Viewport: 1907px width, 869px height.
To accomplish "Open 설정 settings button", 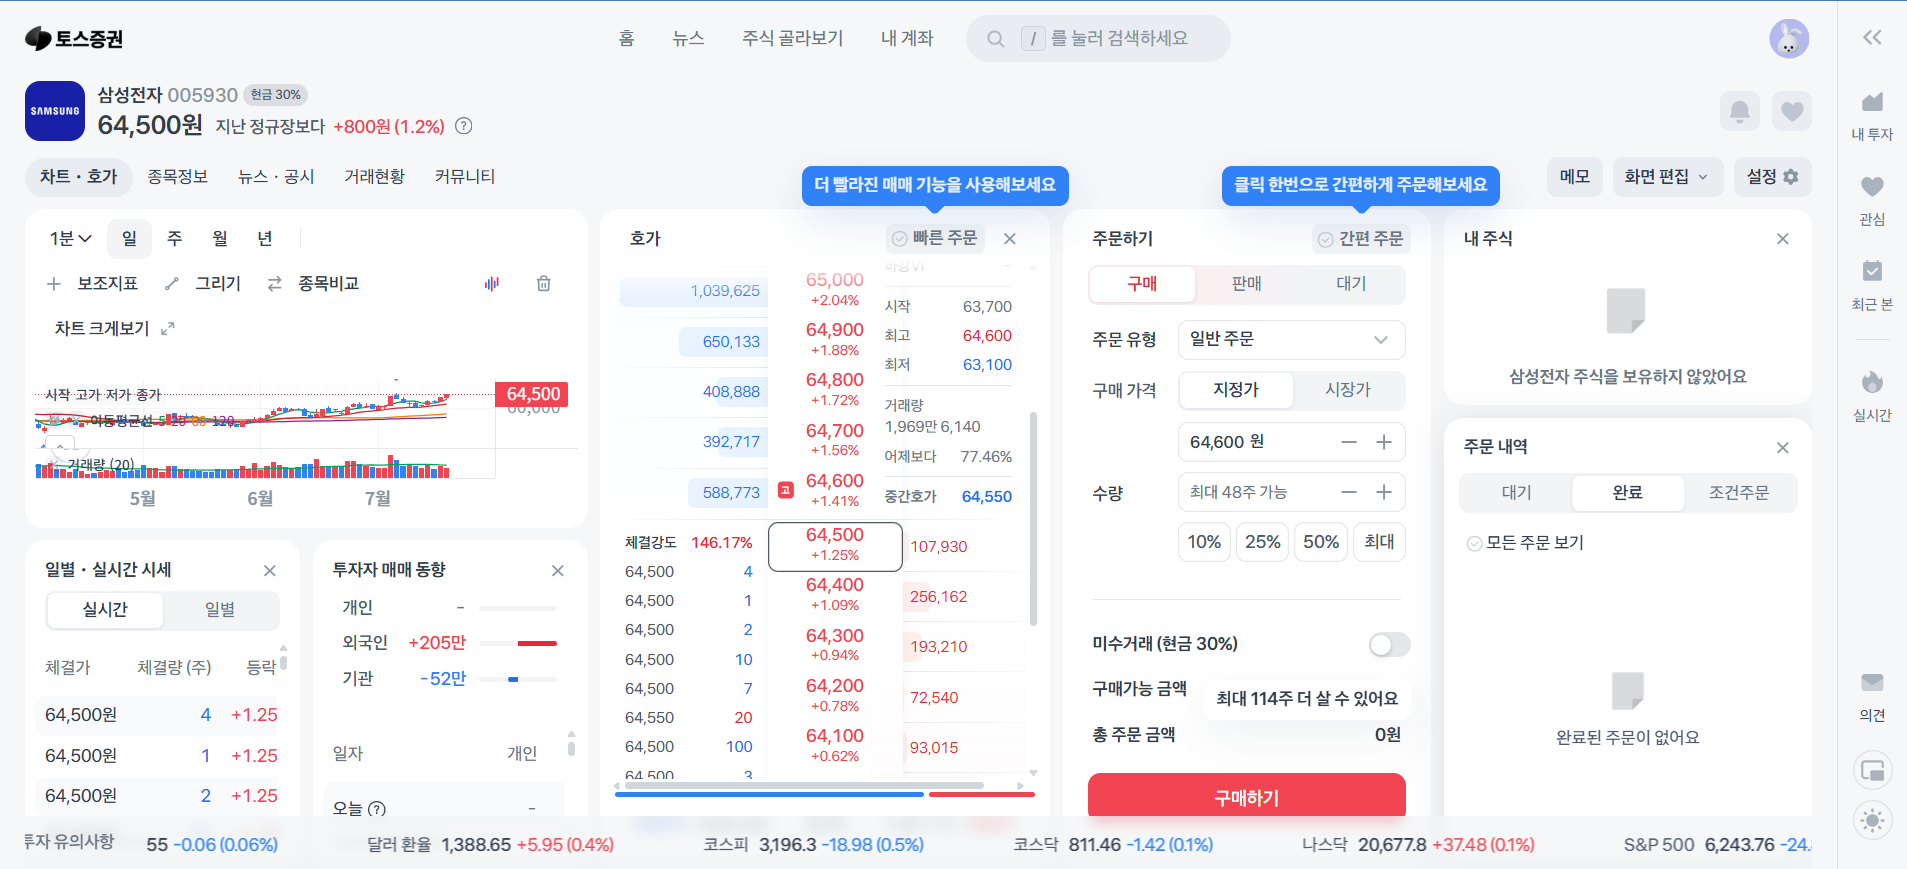I will (x=1772, y=177).
